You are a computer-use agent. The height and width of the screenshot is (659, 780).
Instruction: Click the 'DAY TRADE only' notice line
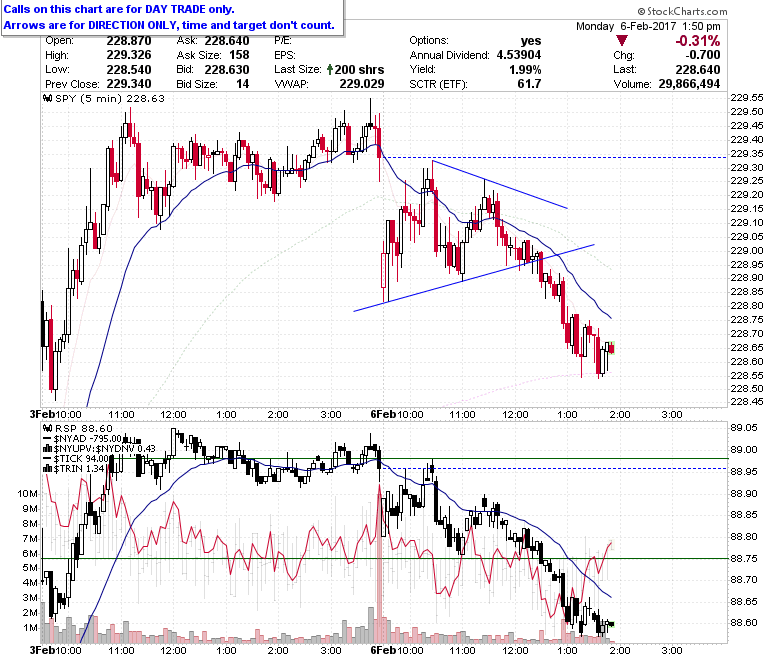click(x=119, y=9)
